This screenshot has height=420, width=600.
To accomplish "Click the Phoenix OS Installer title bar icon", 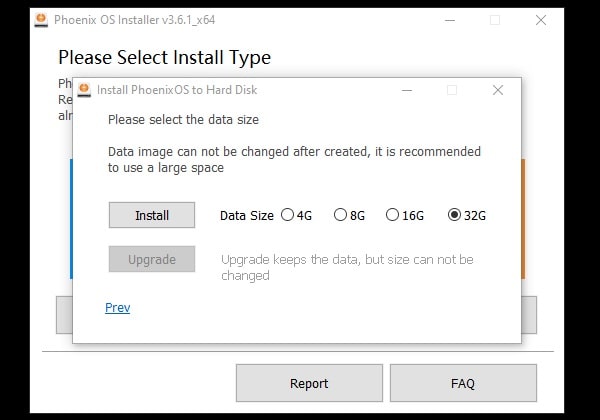I will pyautogui.click(x=41, y=20).
